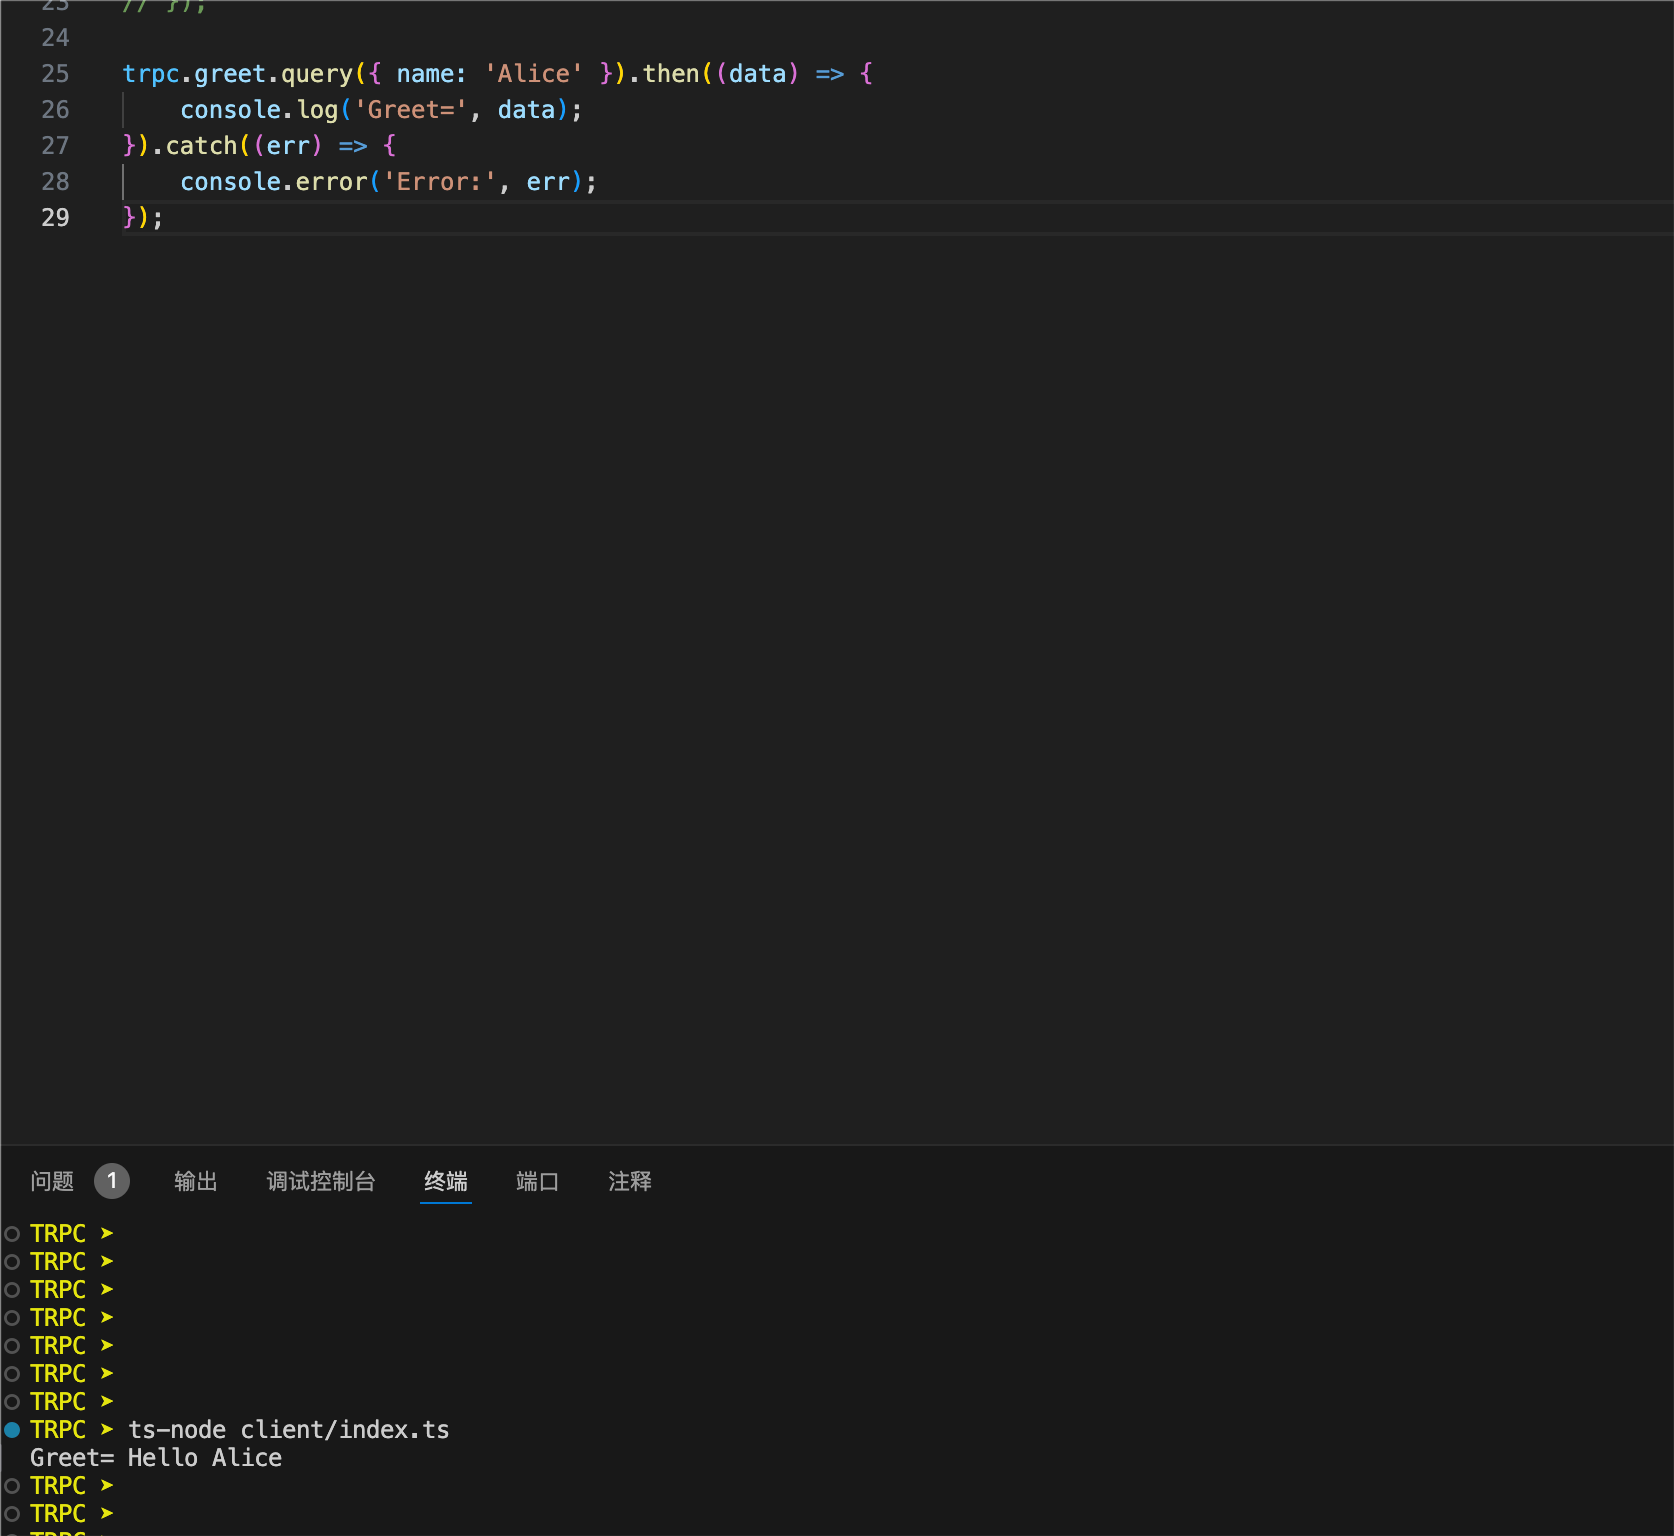
Task: Click the closing }); on line 29
Action: coord(143,218)
